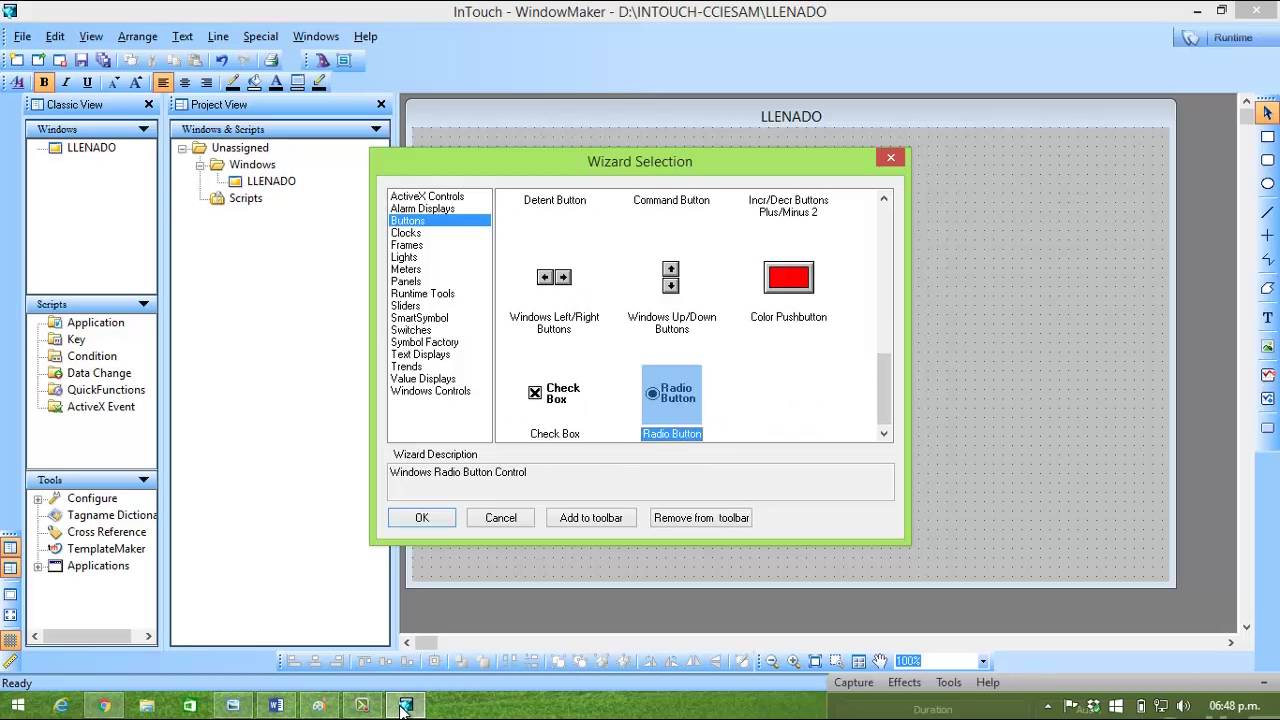
Task: Open the Windows & Scripts dropdown arrow
Action: [x=377, y=129]
